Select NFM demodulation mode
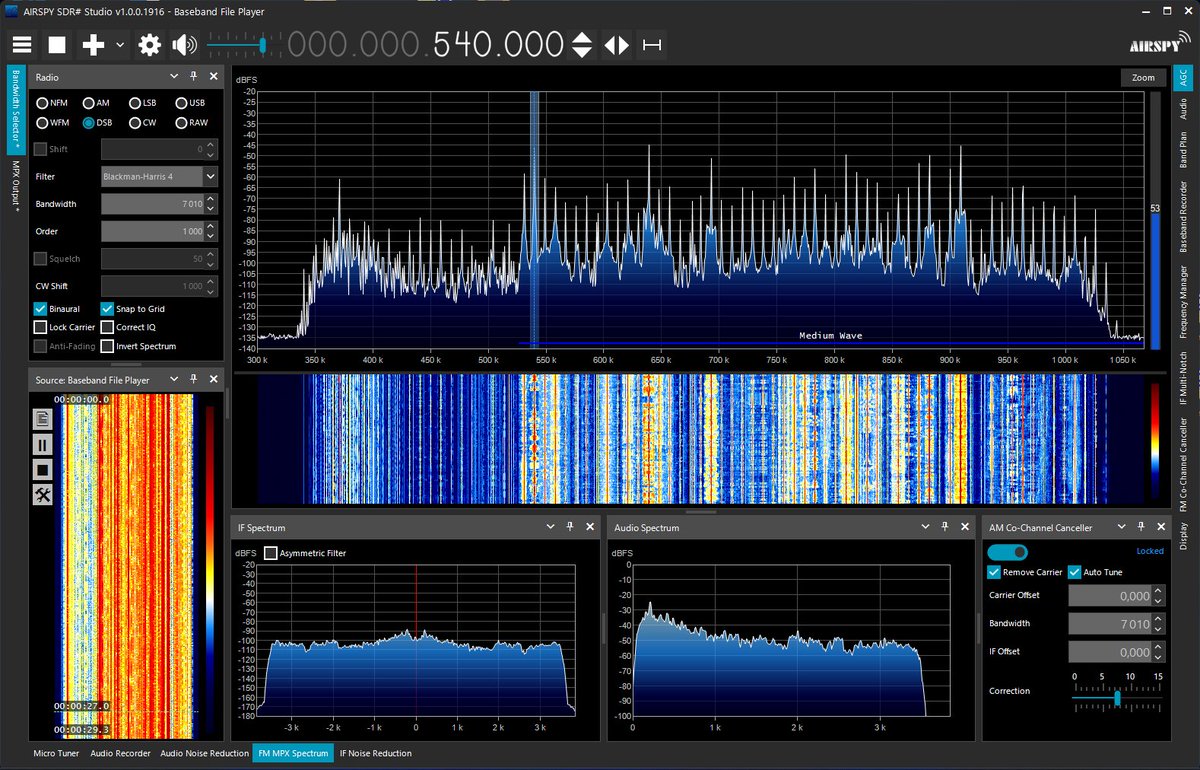Image resolution: width=1200 pixels, height=770 pixels. coord(52,103)
